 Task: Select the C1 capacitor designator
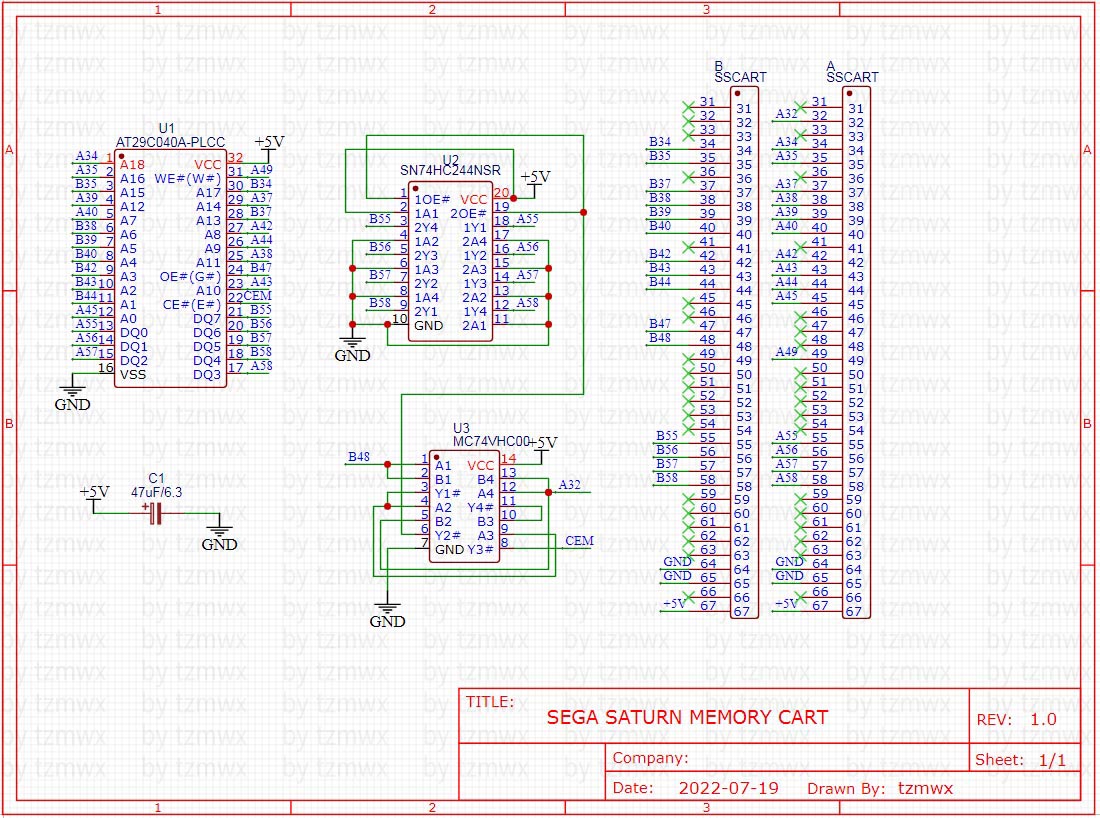tap(156, 478)
